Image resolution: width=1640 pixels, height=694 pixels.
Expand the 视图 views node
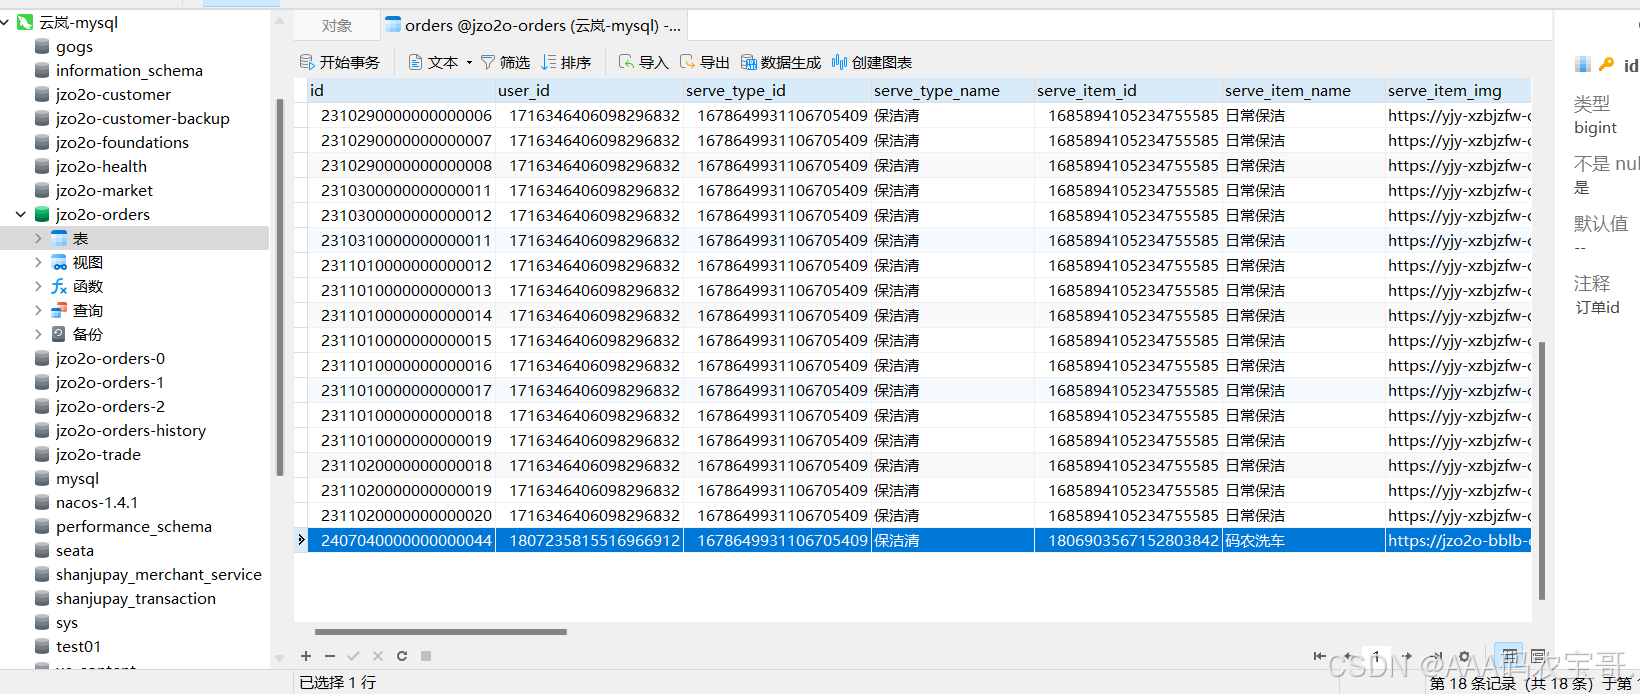[x=38, y=262]
